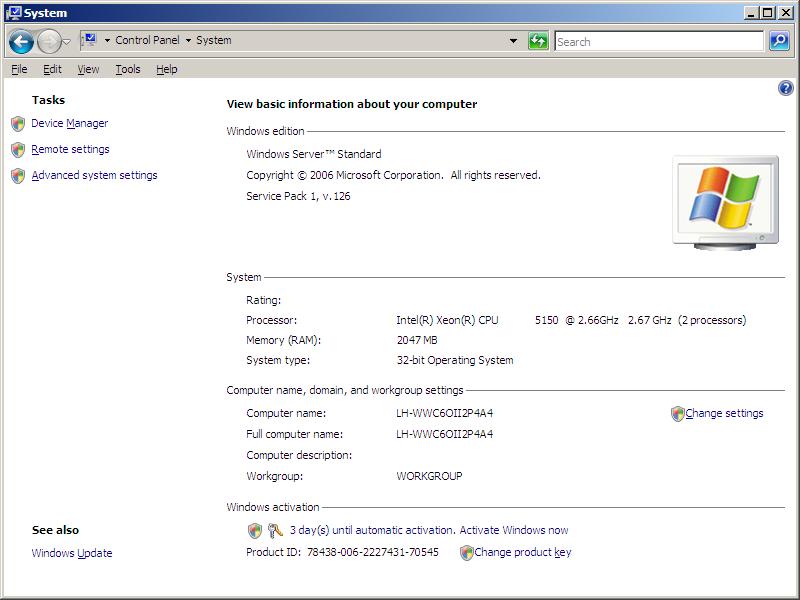Click the keys icon in activation row
Screen dimensions: 800x600
pos(275,531)
